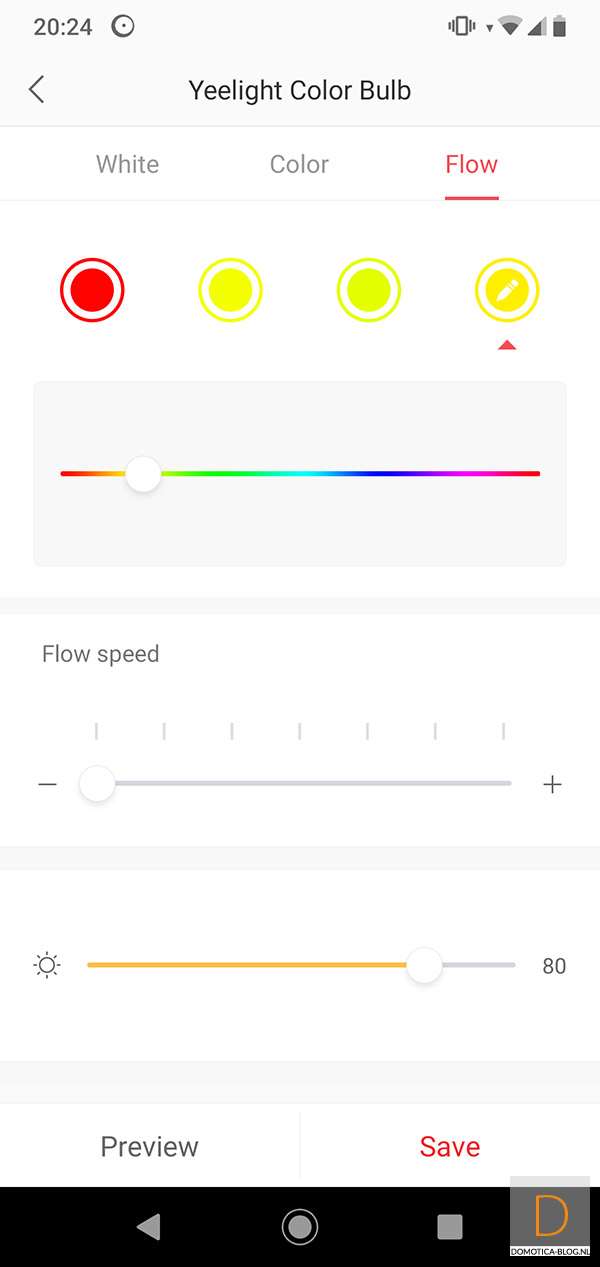Select the red flow color circle

point(92,290)
